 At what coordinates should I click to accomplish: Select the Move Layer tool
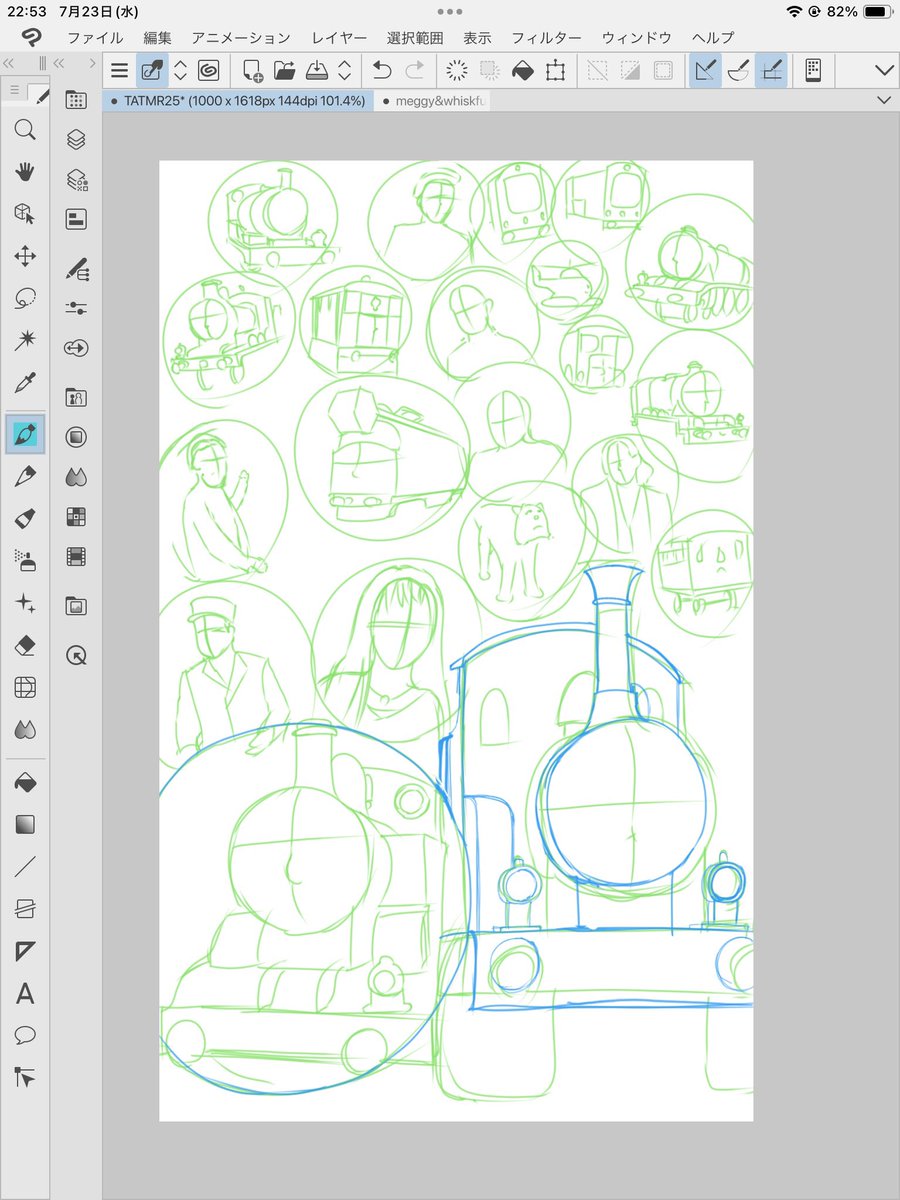25,256
